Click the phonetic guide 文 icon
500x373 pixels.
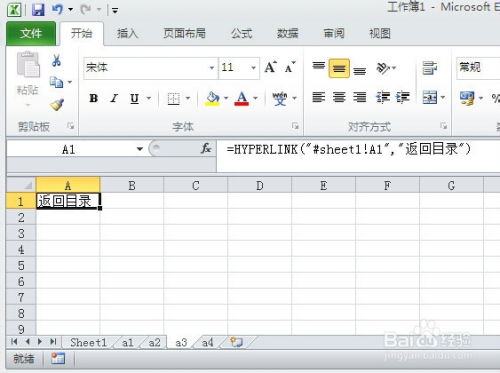(280, 98)
